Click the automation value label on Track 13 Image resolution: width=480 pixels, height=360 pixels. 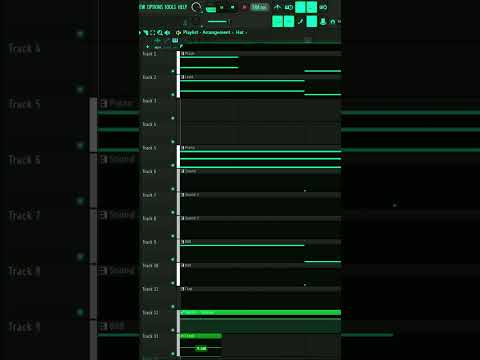(201, 348)
